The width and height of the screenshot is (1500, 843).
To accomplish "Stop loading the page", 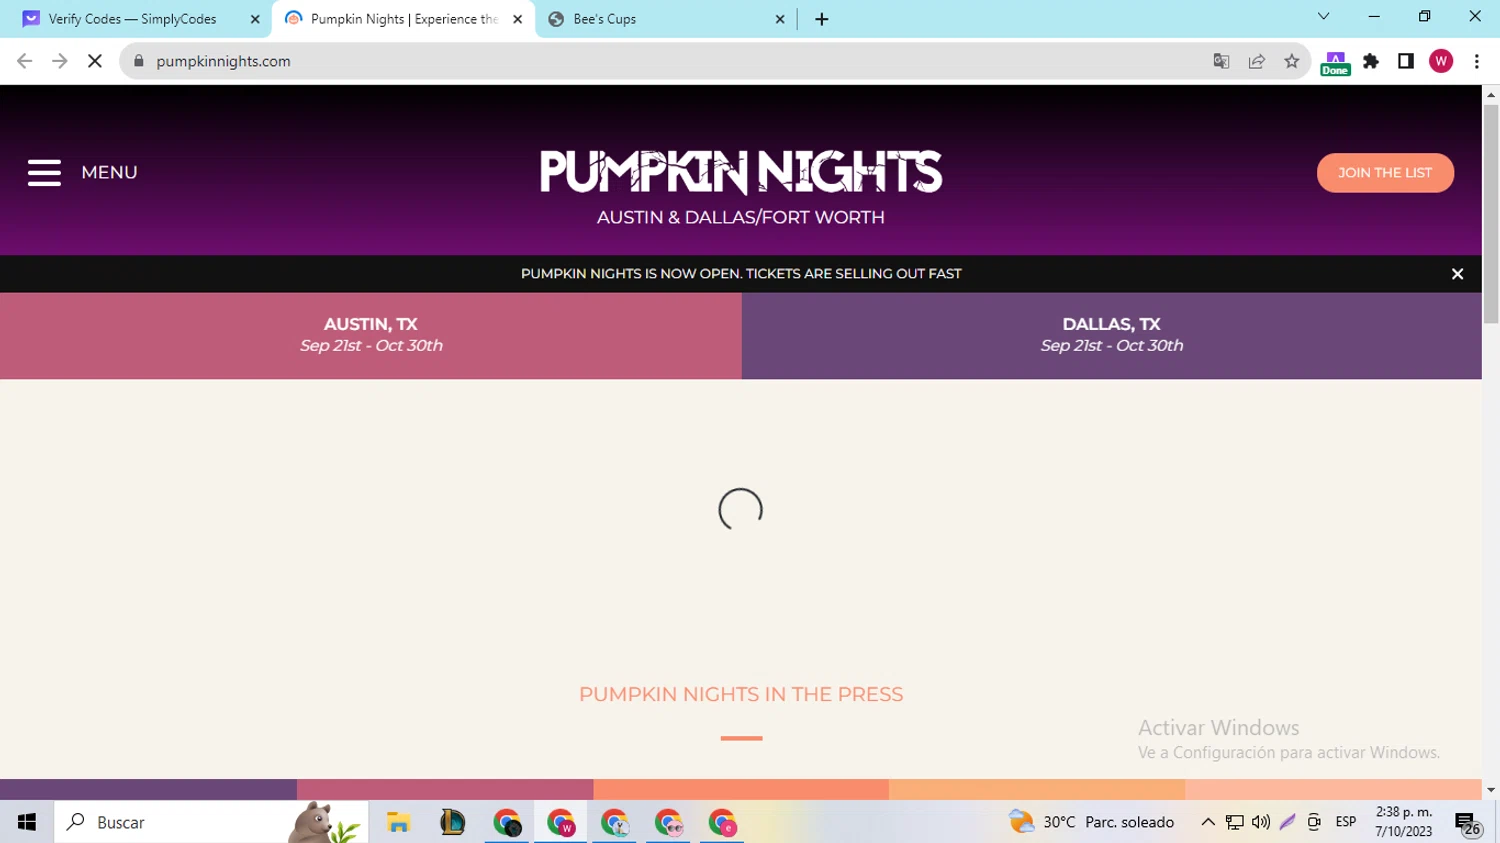I will click(x=95, y=61).
